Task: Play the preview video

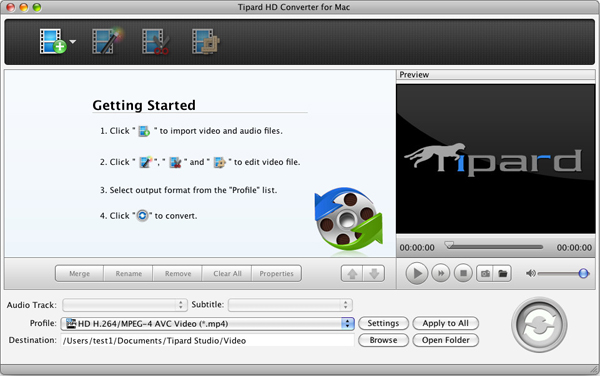Action: tap(417, 273)
